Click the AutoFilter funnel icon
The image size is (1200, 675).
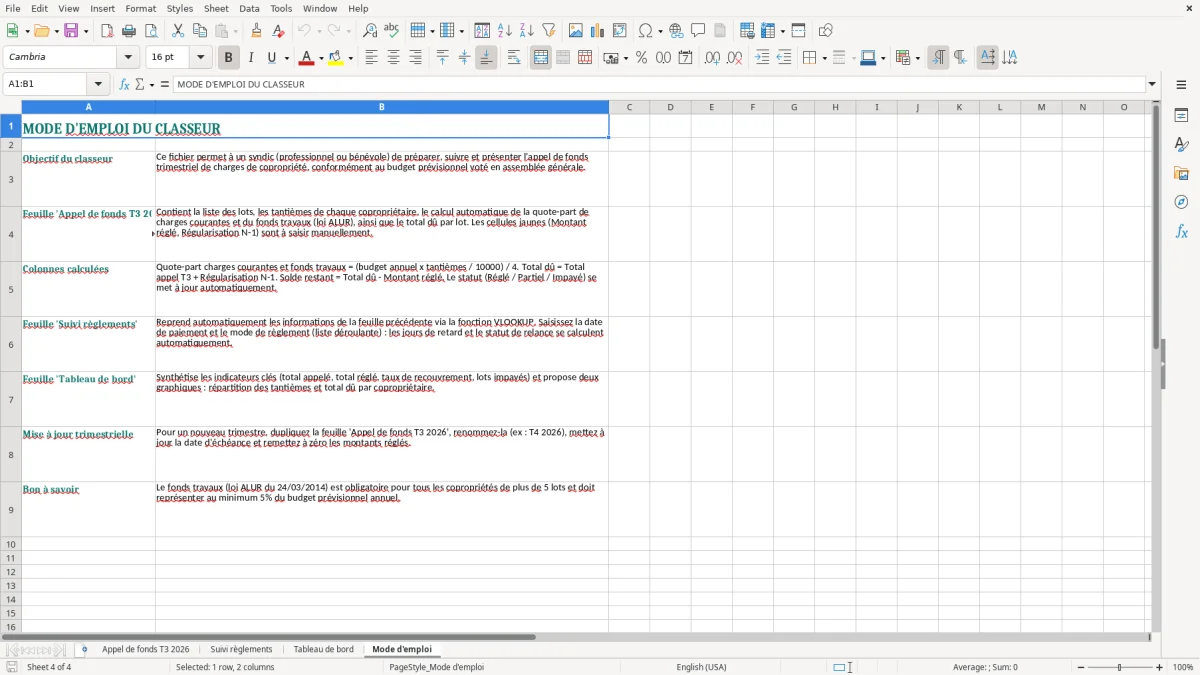pos(549,31)
